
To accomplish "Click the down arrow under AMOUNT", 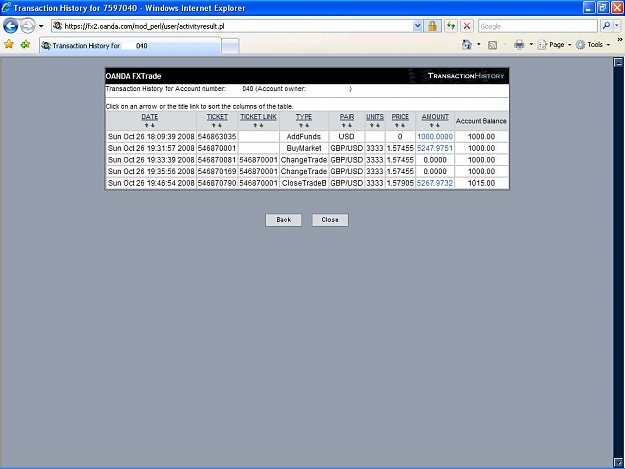I will click(438, 126).
